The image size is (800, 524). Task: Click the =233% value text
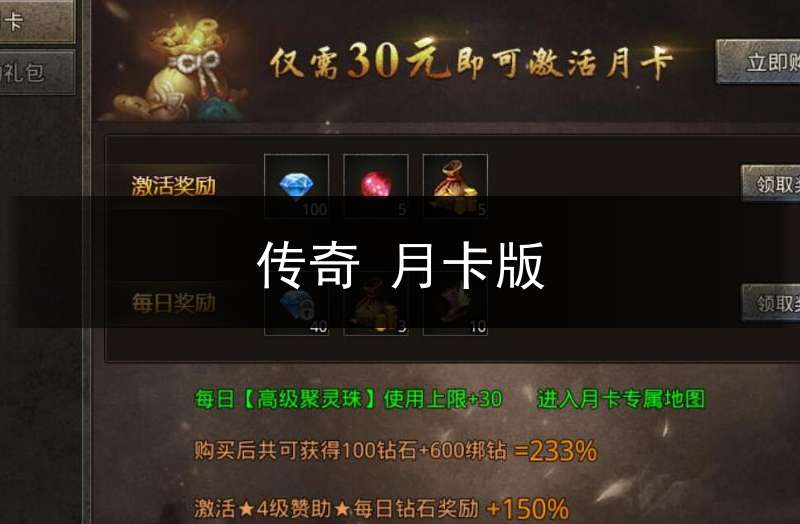click(555, 451)
